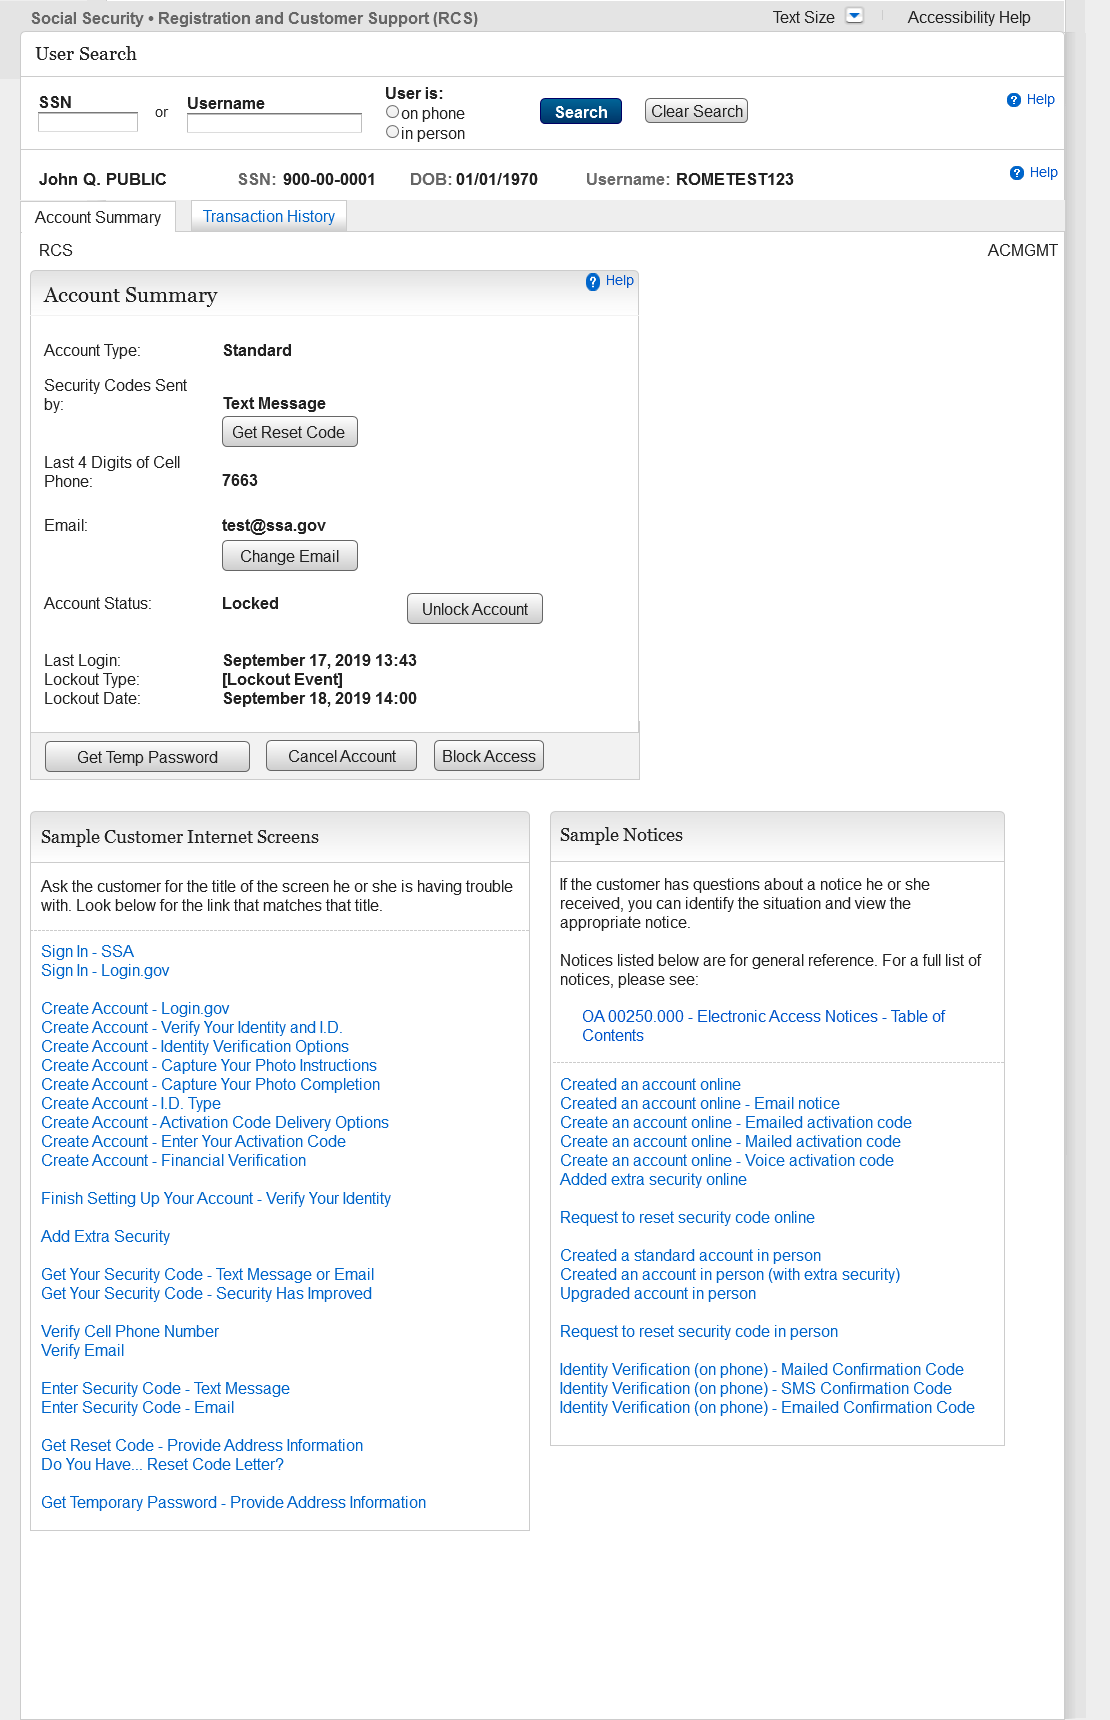Open the 'Sign In - SSA' link
The height and width of the screenshot is (1720, 1110).
coord(87,951)
